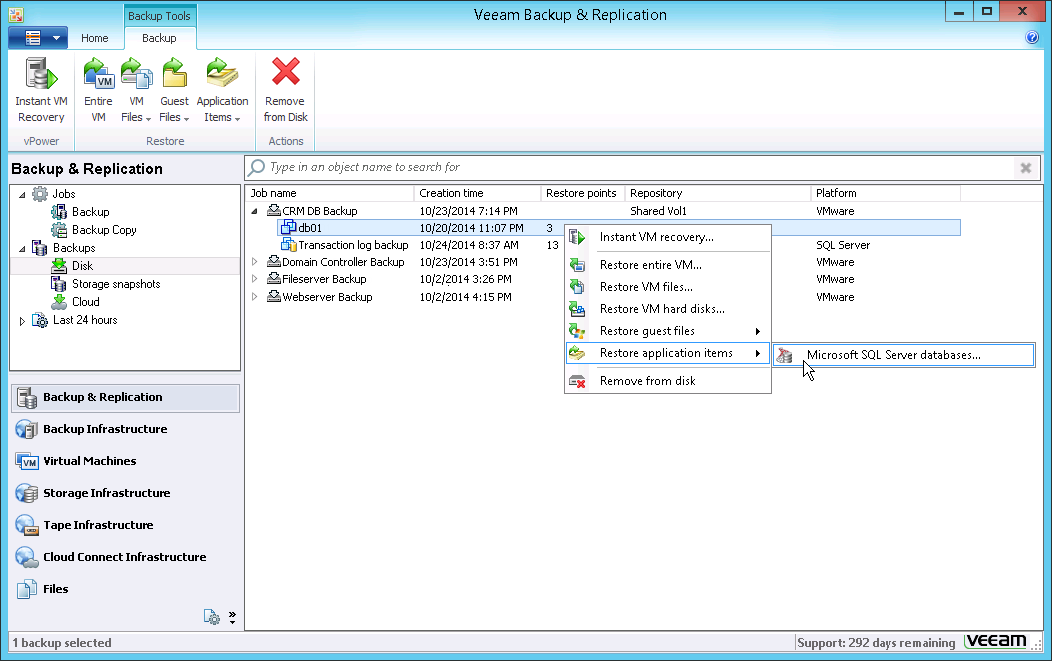Click the Disk backups icon
Screen dimensions: 1052x661
59,266
